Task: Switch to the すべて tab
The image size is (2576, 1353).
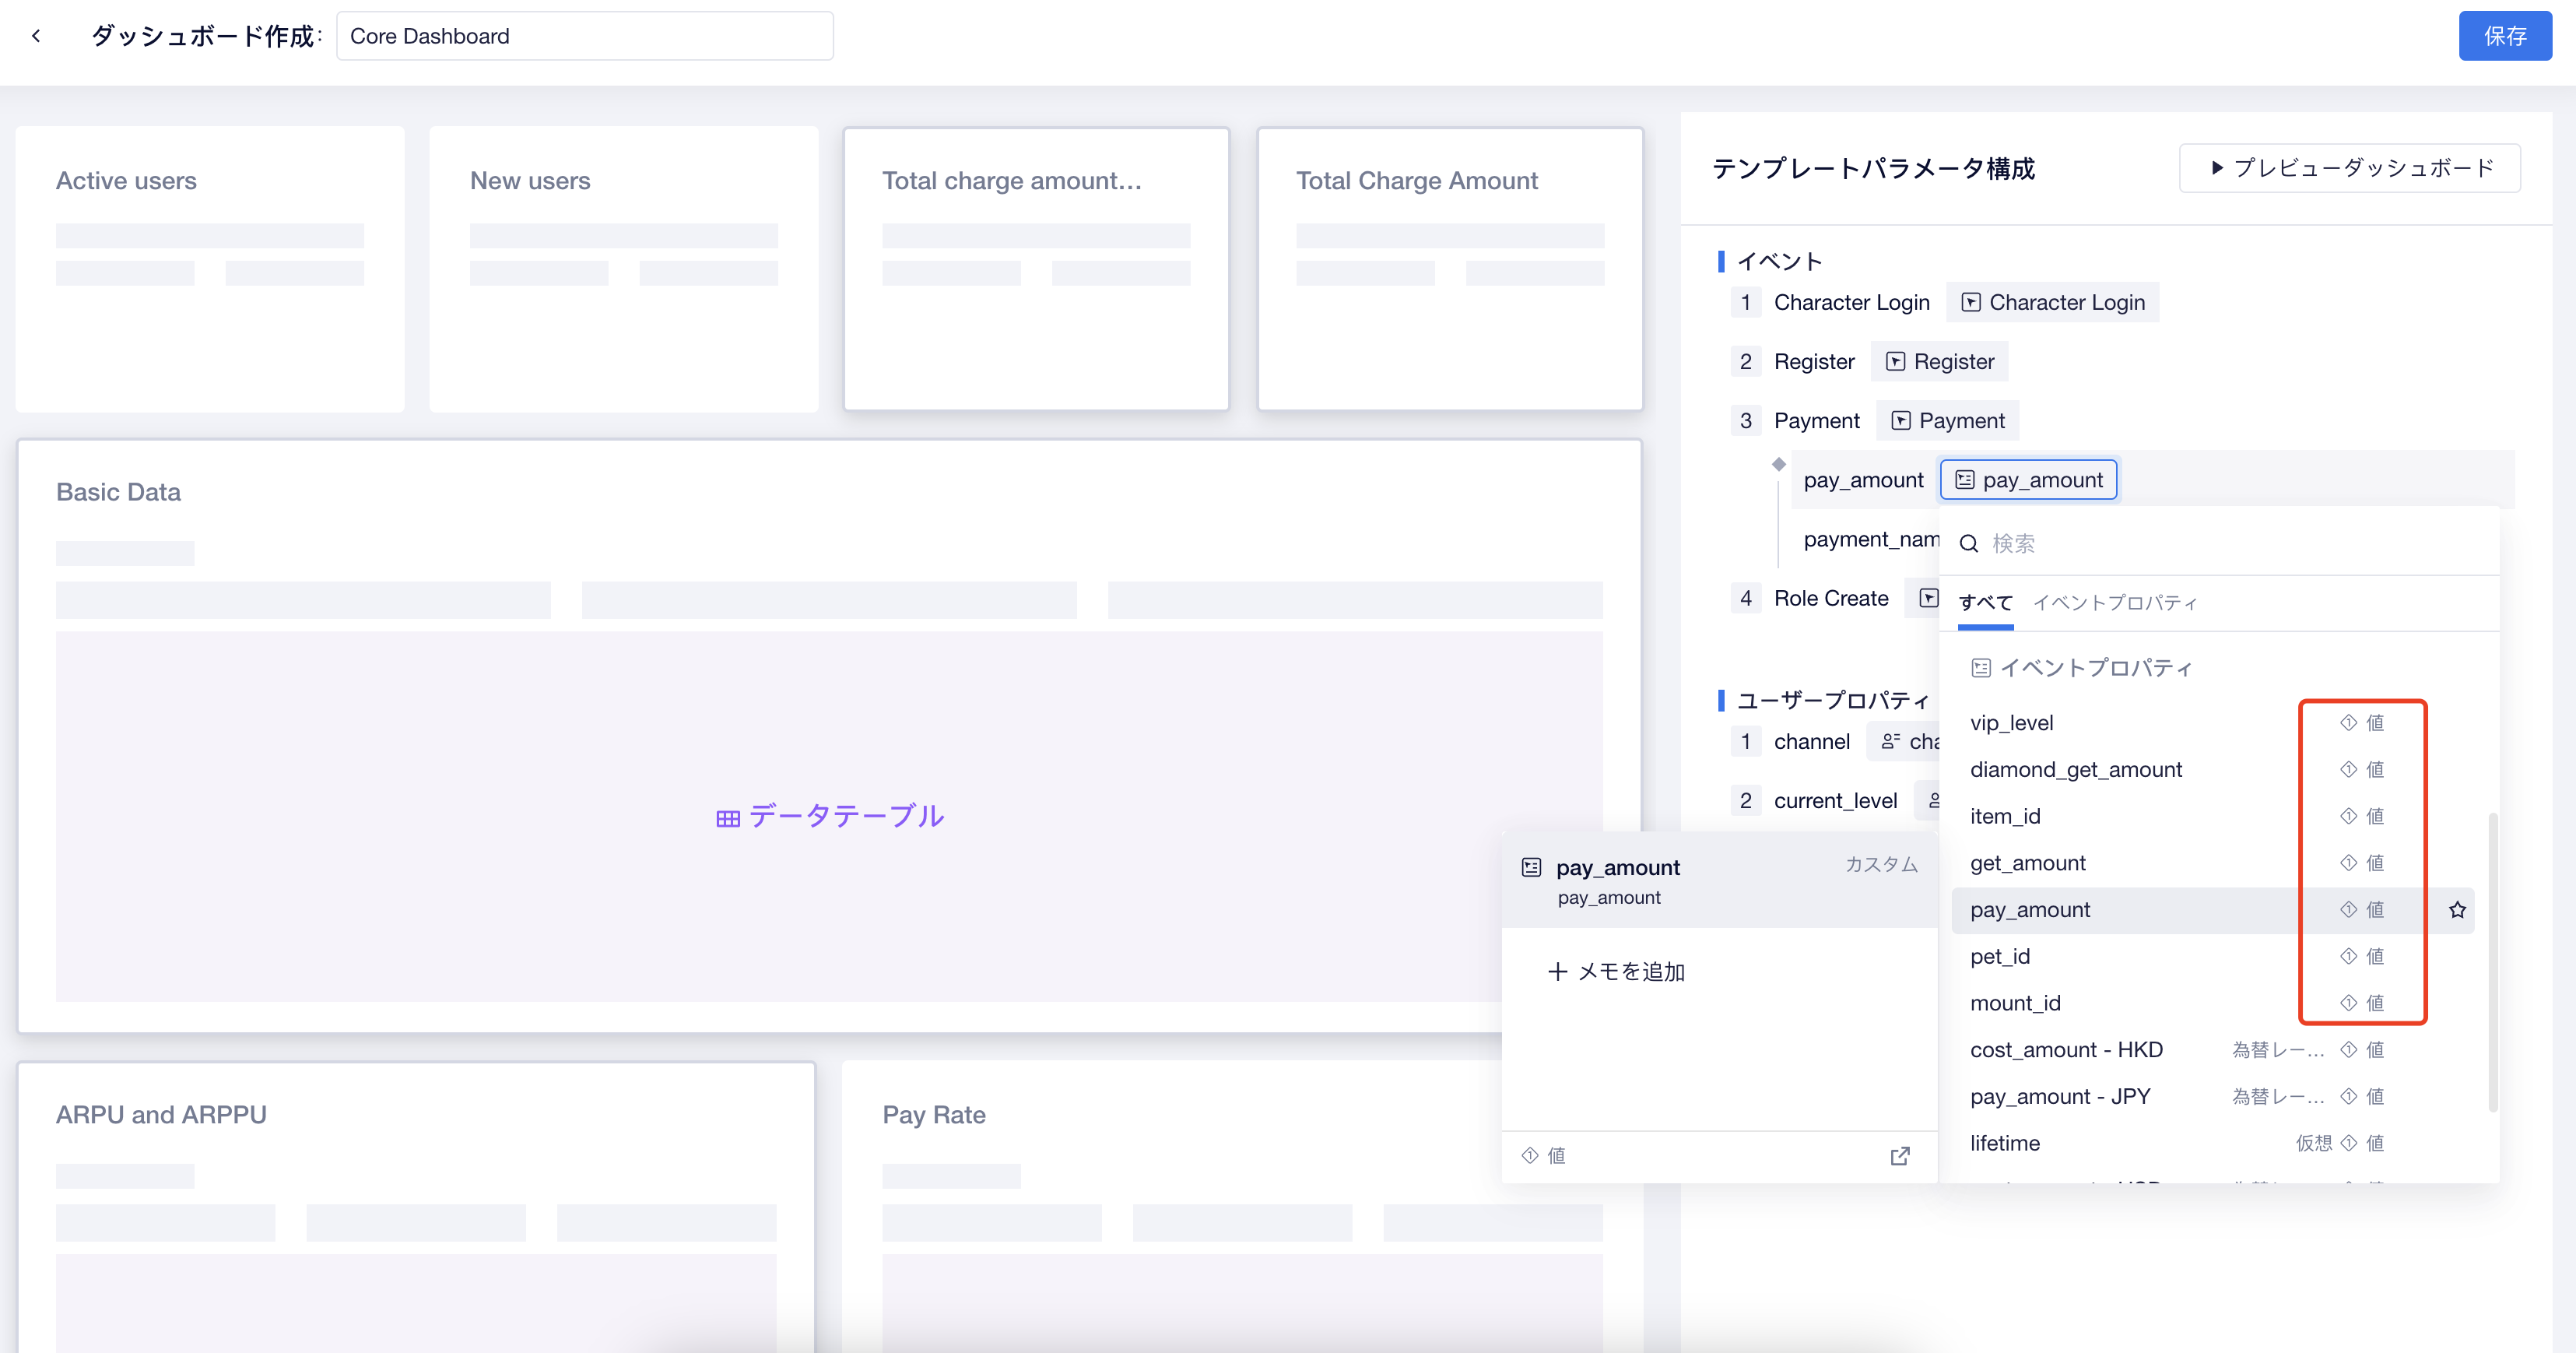Action: [x=1985, y=603]
